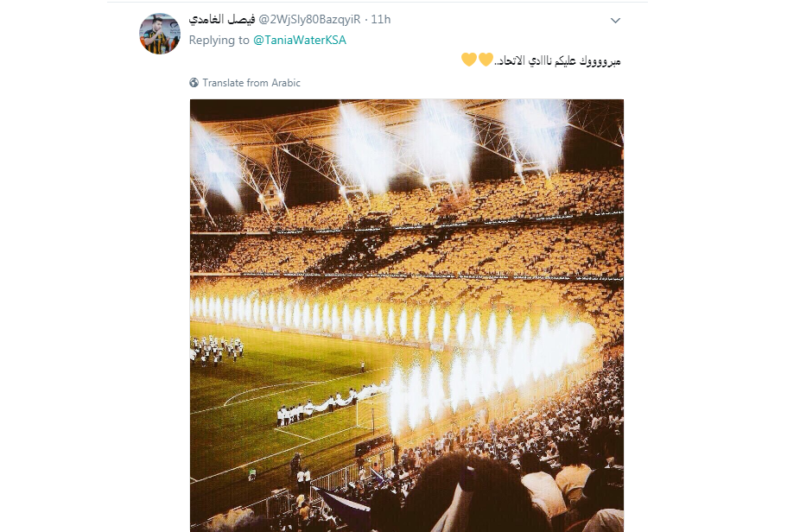
Task: Click the players lined up near the goal
Action: [327, 406]
